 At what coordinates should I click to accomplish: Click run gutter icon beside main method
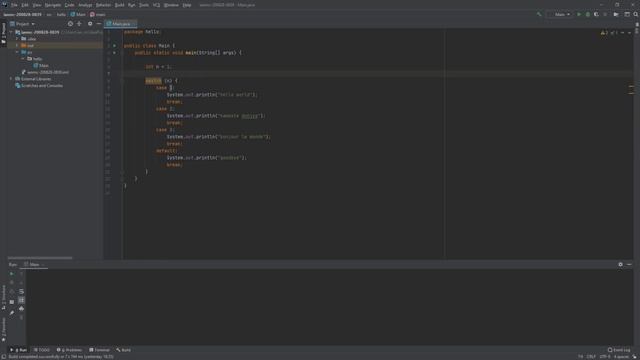tap(114, 53)
